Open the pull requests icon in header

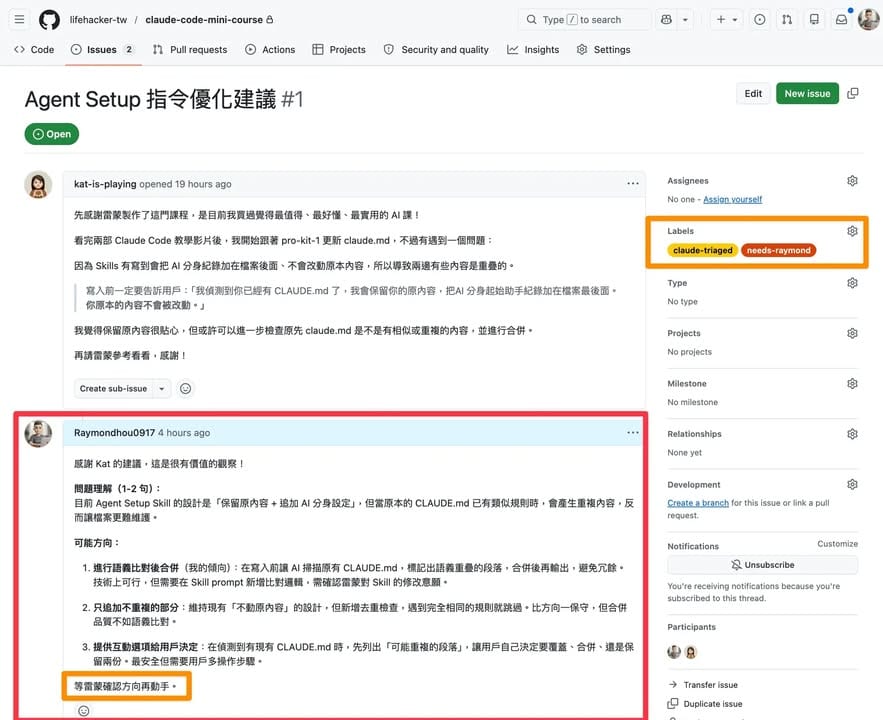[787, 20]
